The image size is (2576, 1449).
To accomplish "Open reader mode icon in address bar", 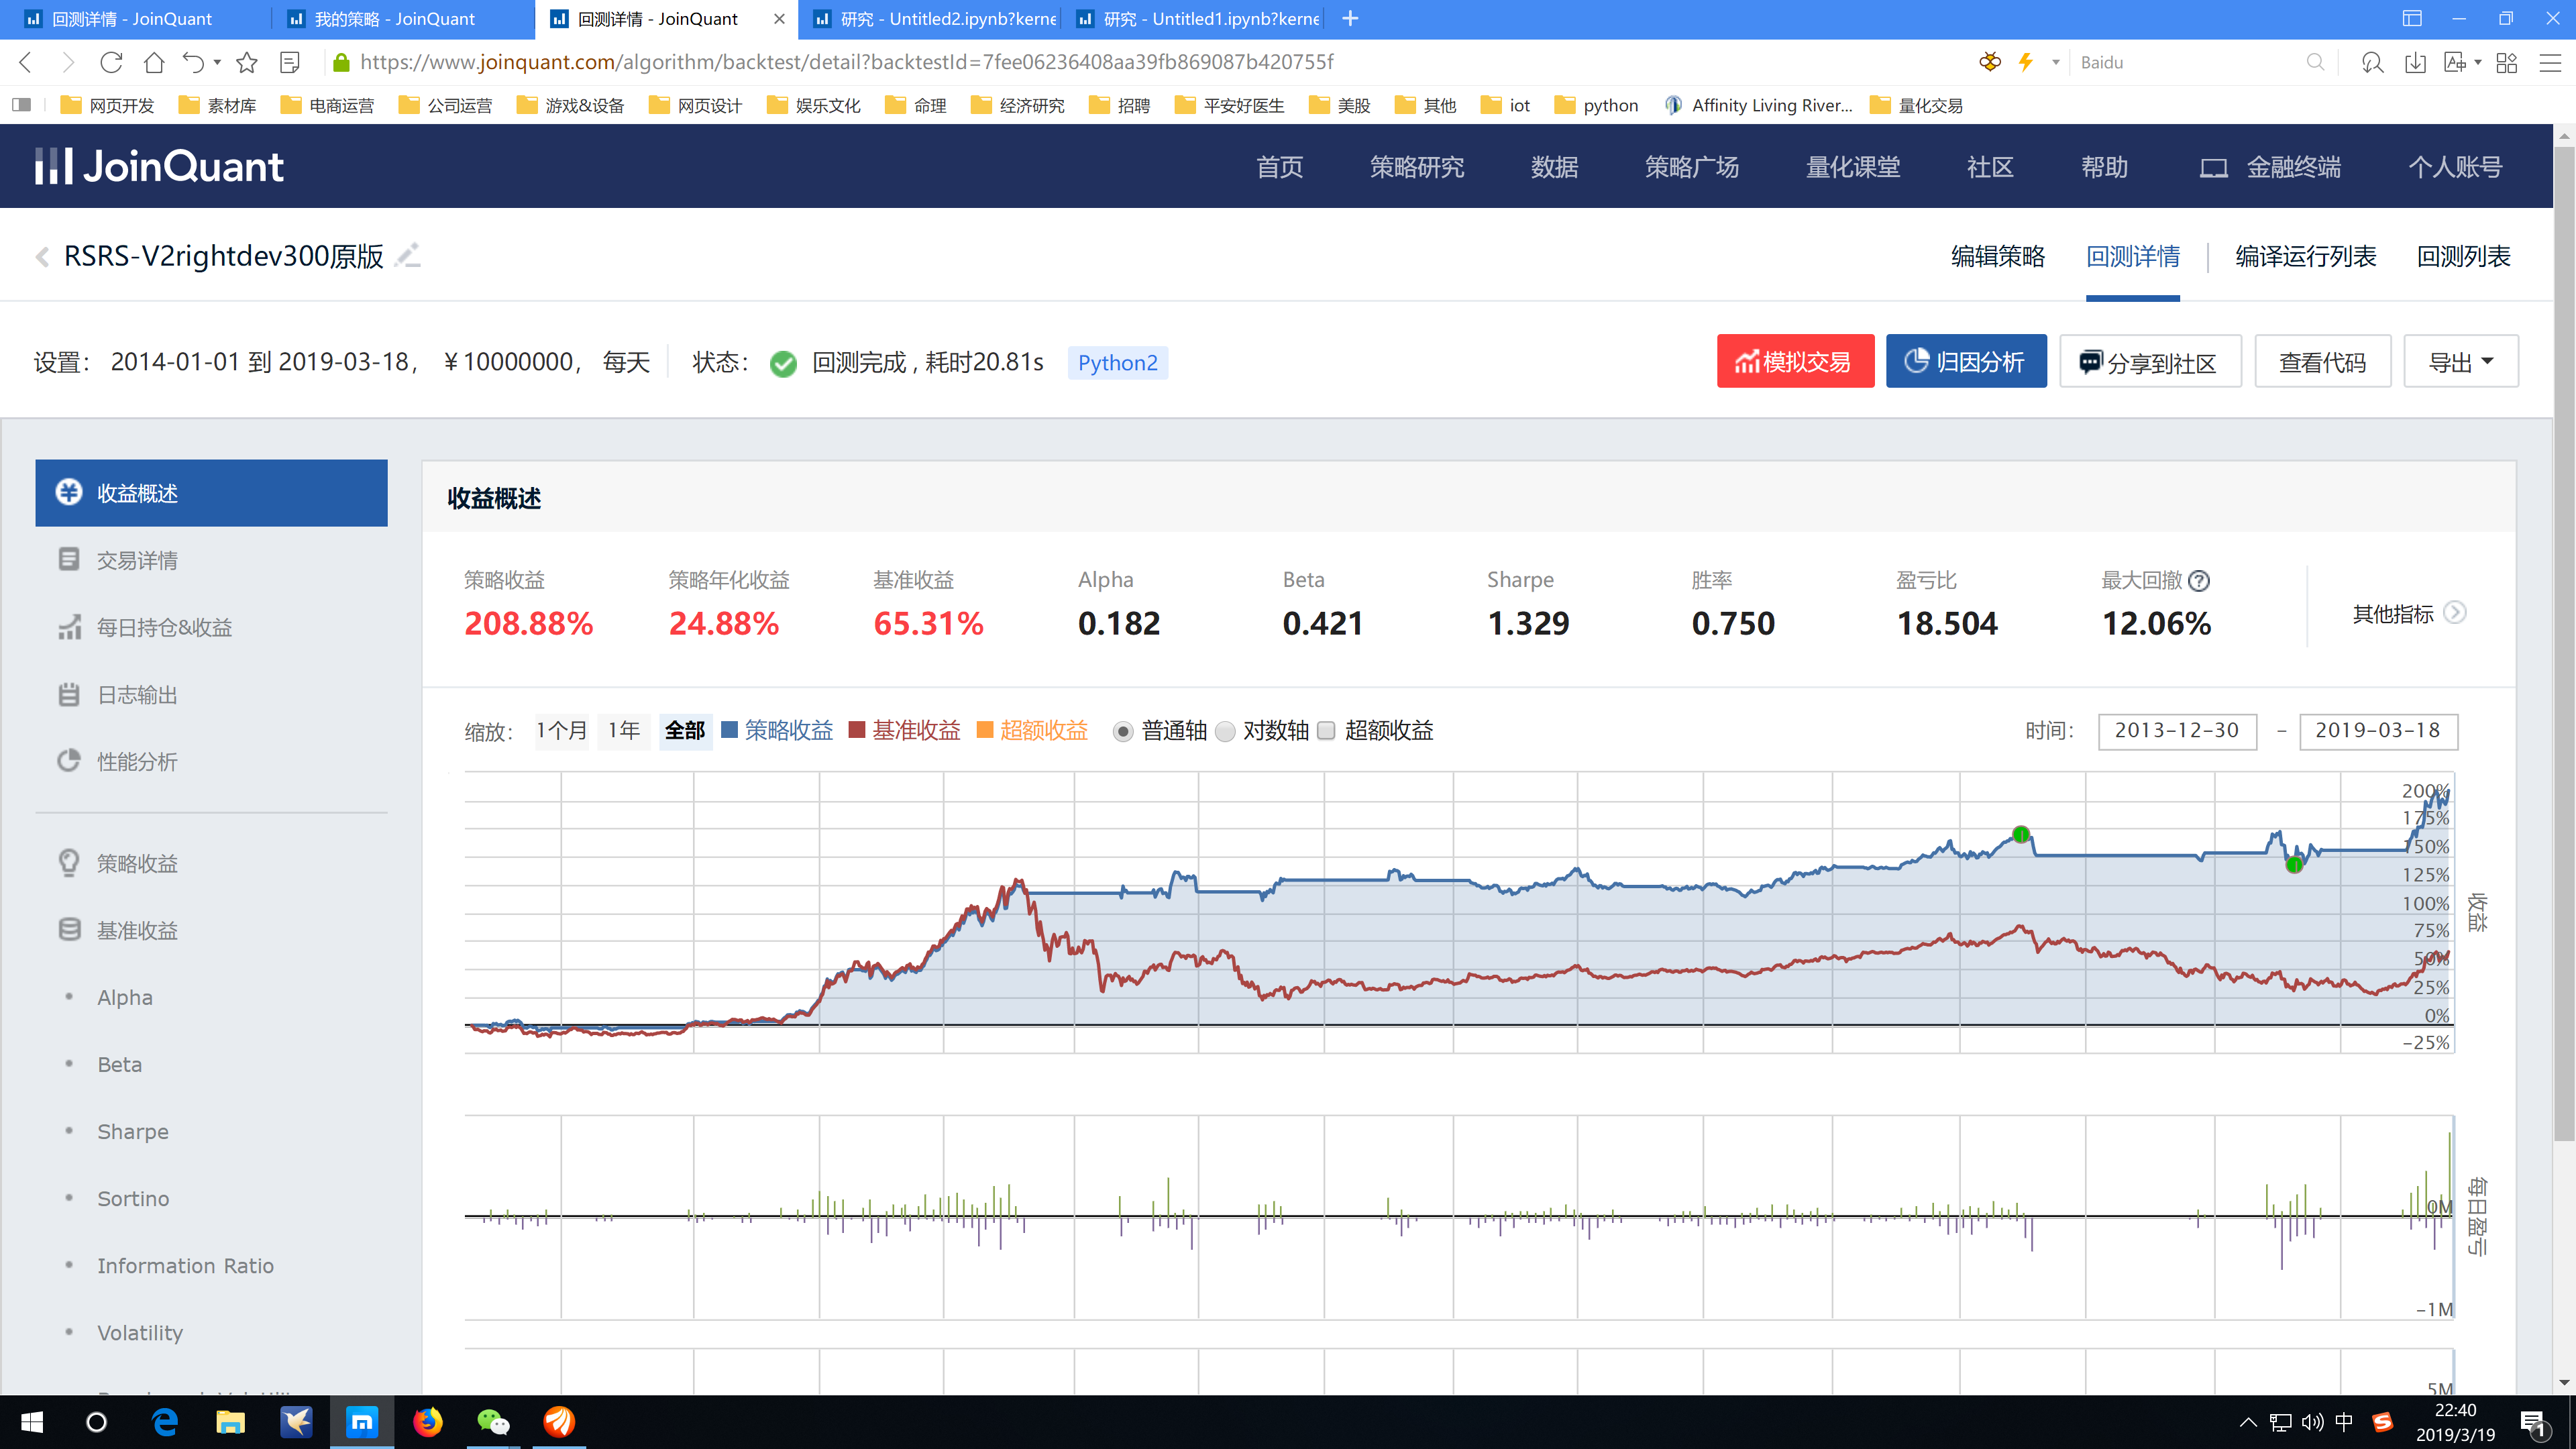I will pos(290,62).
